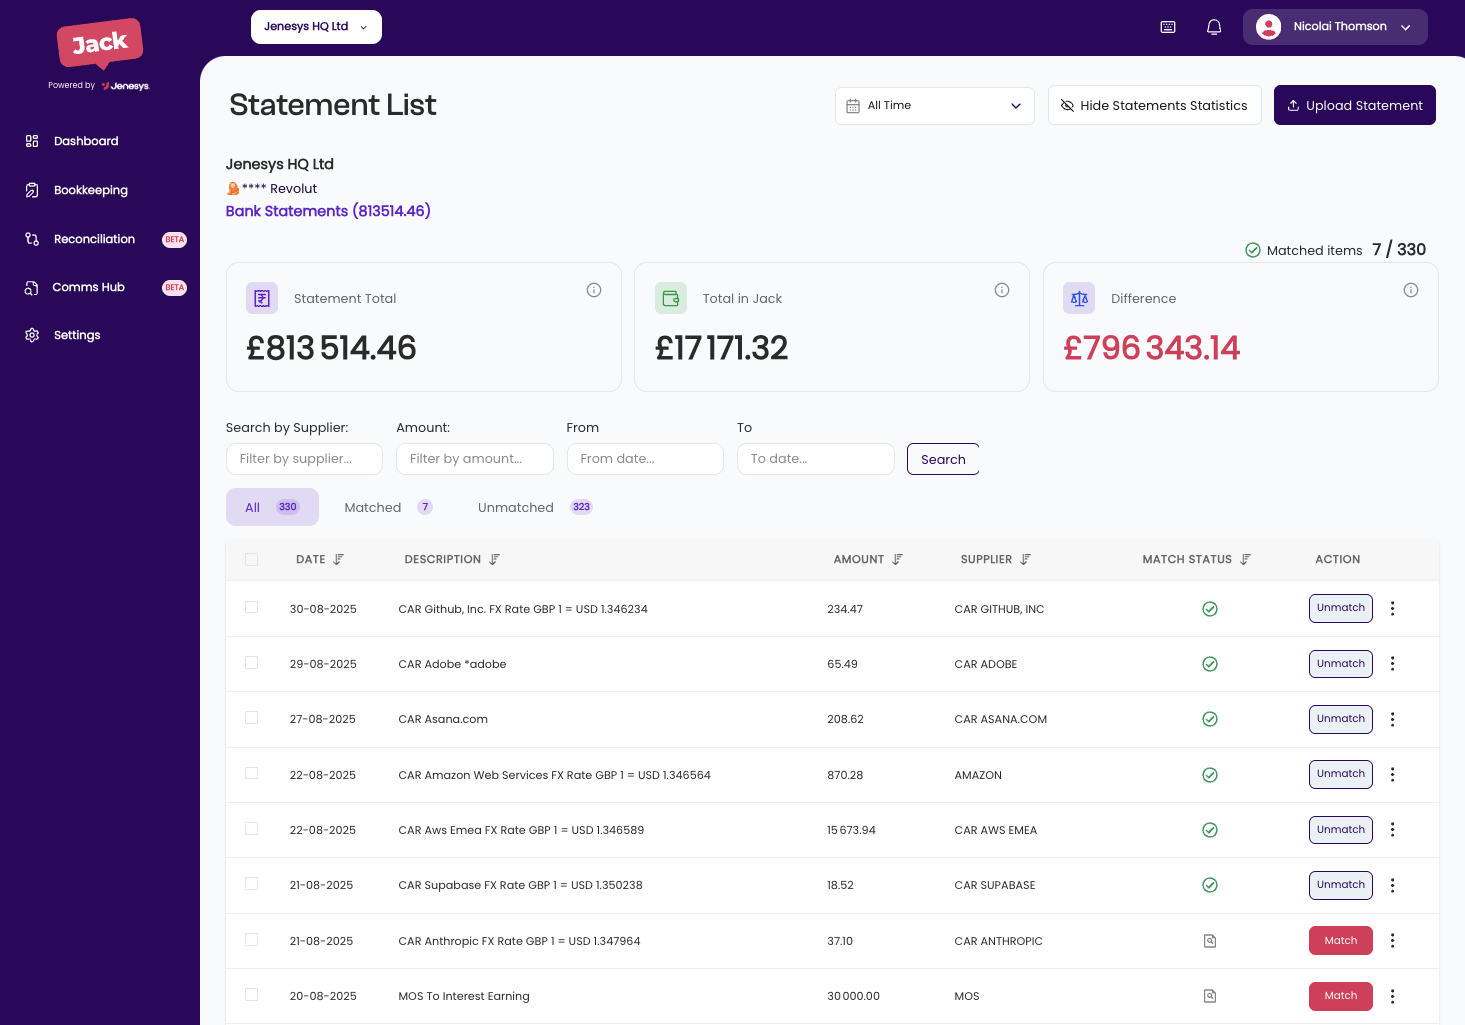Open kebab menu on CAR Github row
This screenshot has height=1025, width=1465.
(1392, 608)
